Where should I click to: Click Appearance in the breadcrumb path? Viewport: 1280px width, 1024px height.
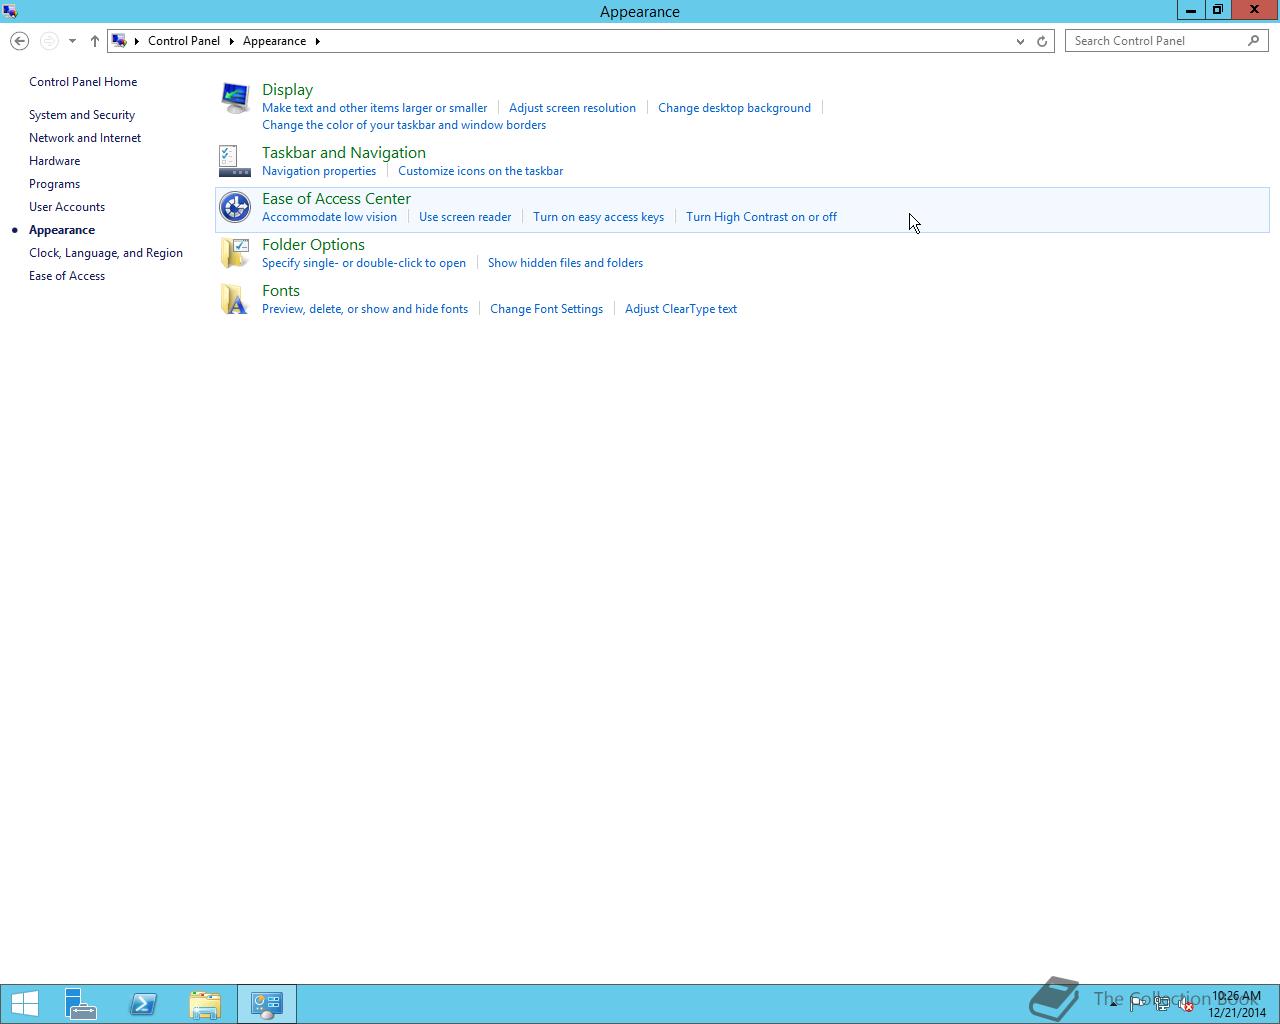274,41
